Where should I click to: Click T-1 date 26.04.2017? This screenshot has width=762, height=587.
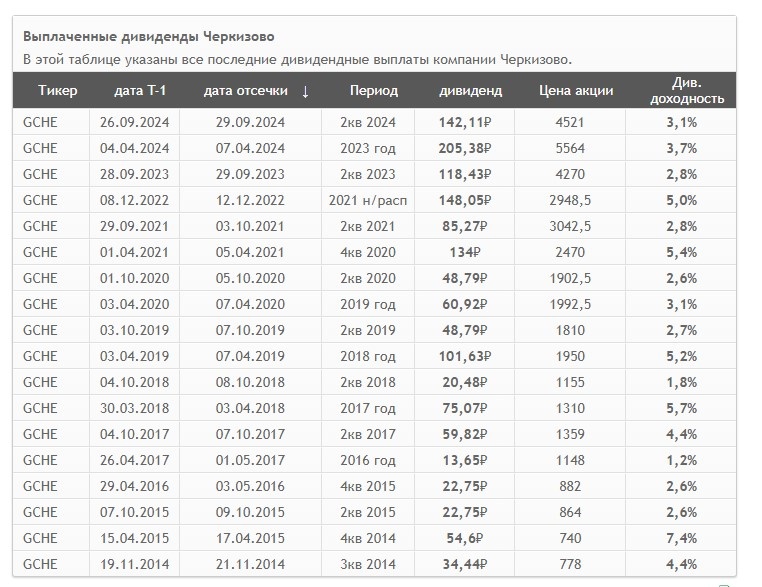[x=135, y=460]
